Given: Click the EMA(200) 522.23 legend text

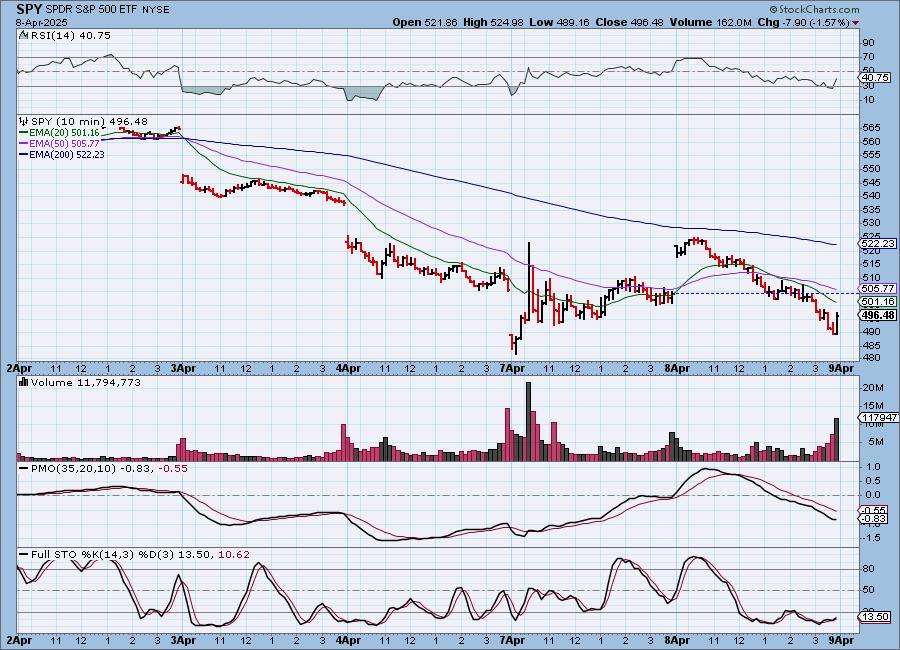Looking at the screenshot, I should [x=67, y=154].
